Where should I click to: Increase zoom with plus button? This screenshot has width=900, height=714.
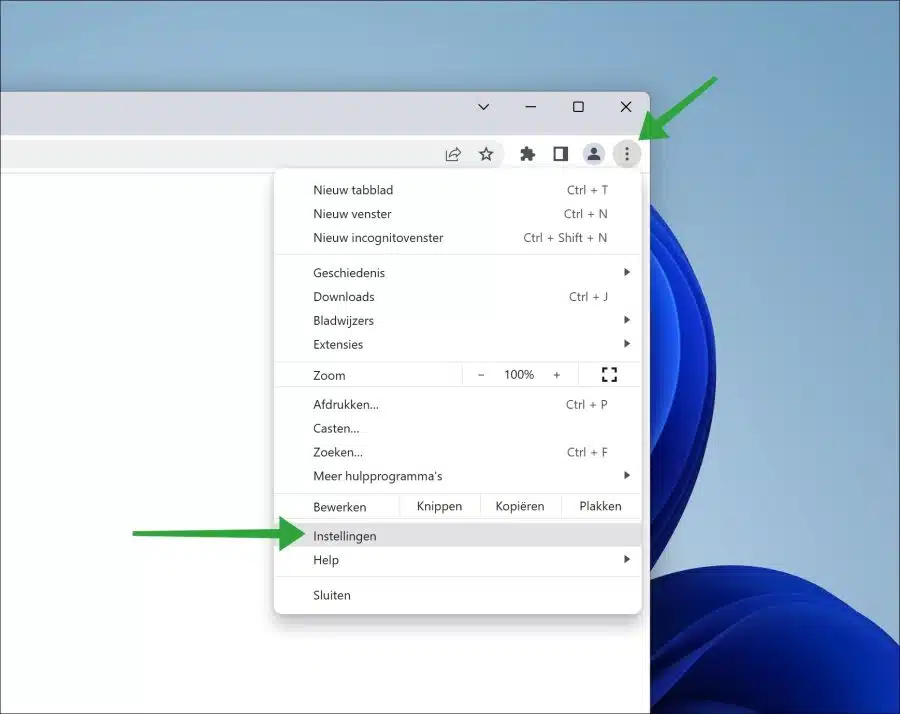point(556,375)
